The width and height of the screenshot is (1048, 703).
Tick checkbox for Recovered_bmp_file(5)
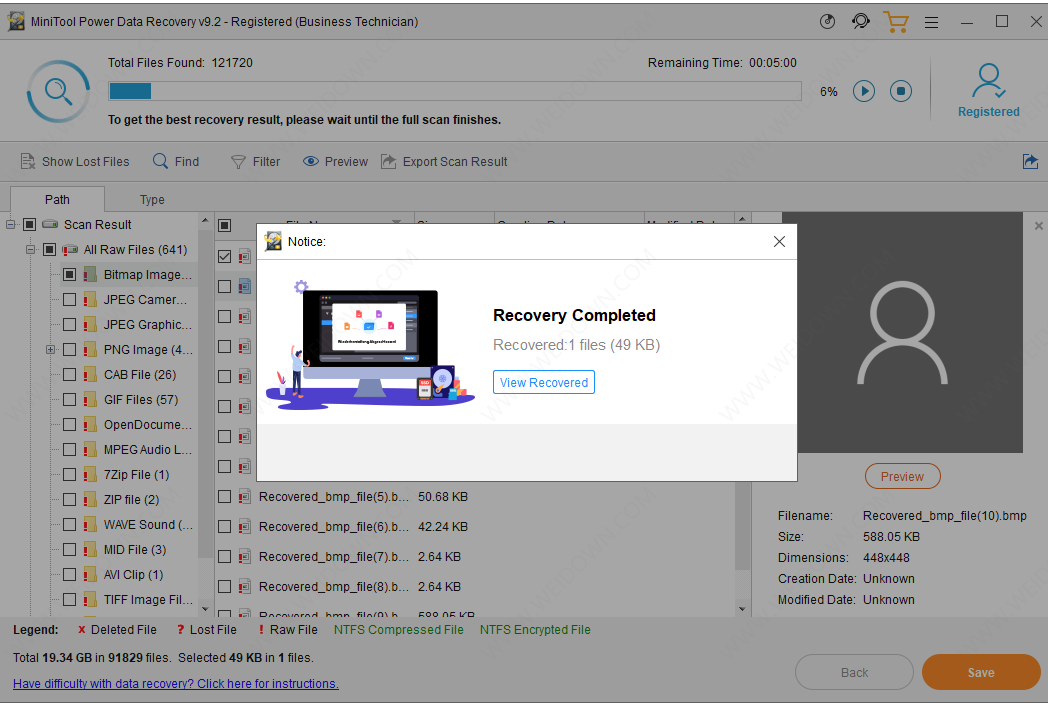pos(225,497)
